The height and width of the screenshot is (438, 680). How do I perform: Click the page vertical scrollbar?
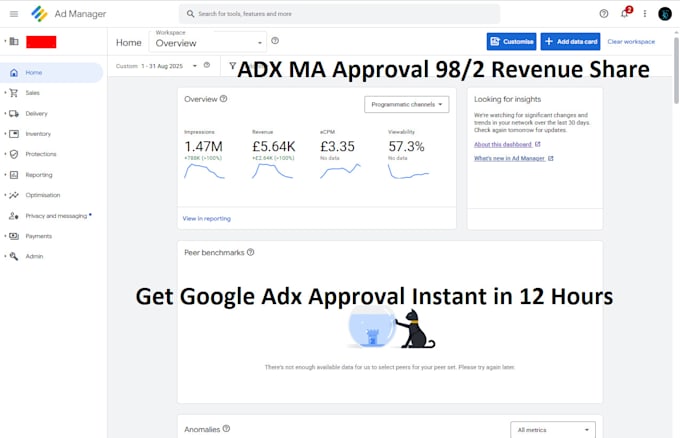coord(676,71)
